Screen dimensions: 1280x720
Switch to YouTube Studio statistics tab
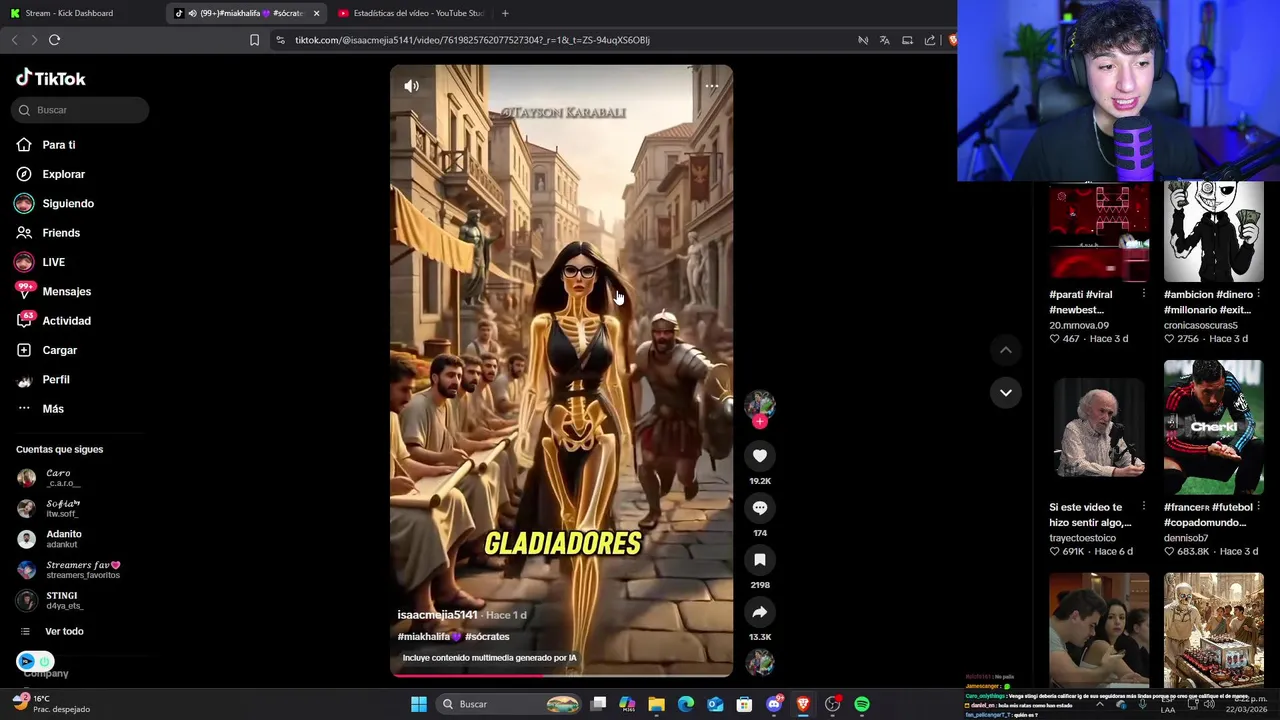pos(410,13)
